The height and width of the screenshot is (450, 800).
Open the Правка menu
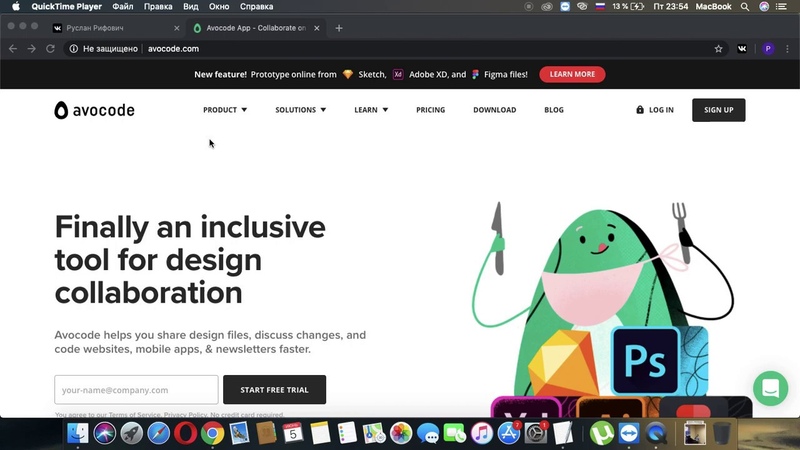[x=158, y=7]
